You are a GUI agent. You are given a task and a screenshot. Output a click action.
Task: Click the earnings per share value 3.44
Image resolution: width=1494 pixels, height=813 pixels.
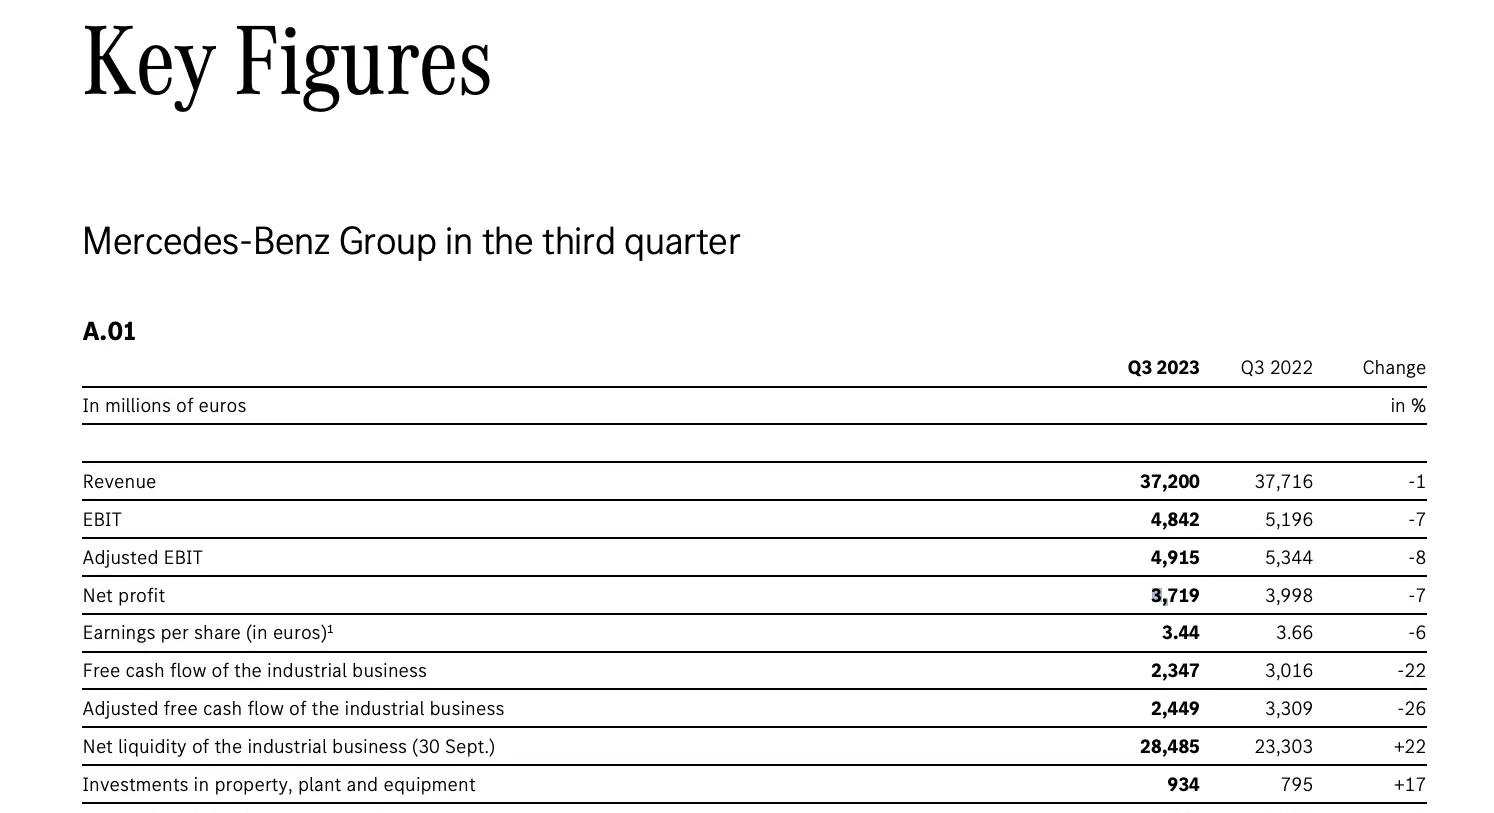pos(1180,633)
